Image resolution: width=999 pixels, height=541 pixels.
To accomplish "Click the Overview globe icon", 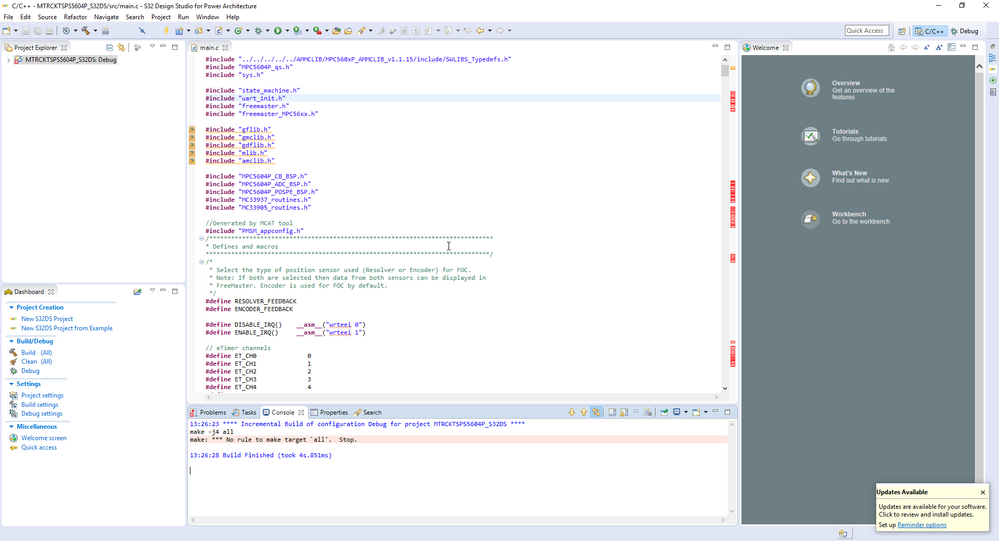I will pos(810,88).
